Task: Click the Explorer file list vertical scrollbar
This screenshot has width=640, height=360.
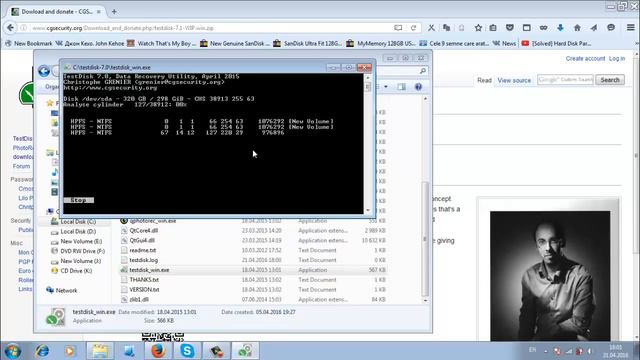Action: 425,239
